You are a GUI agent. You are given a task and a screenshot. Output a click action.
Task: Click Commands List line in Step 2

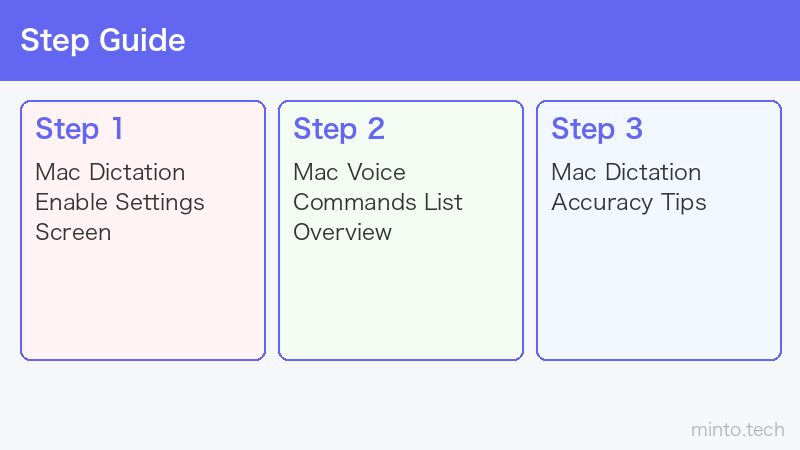pos(378,203)
